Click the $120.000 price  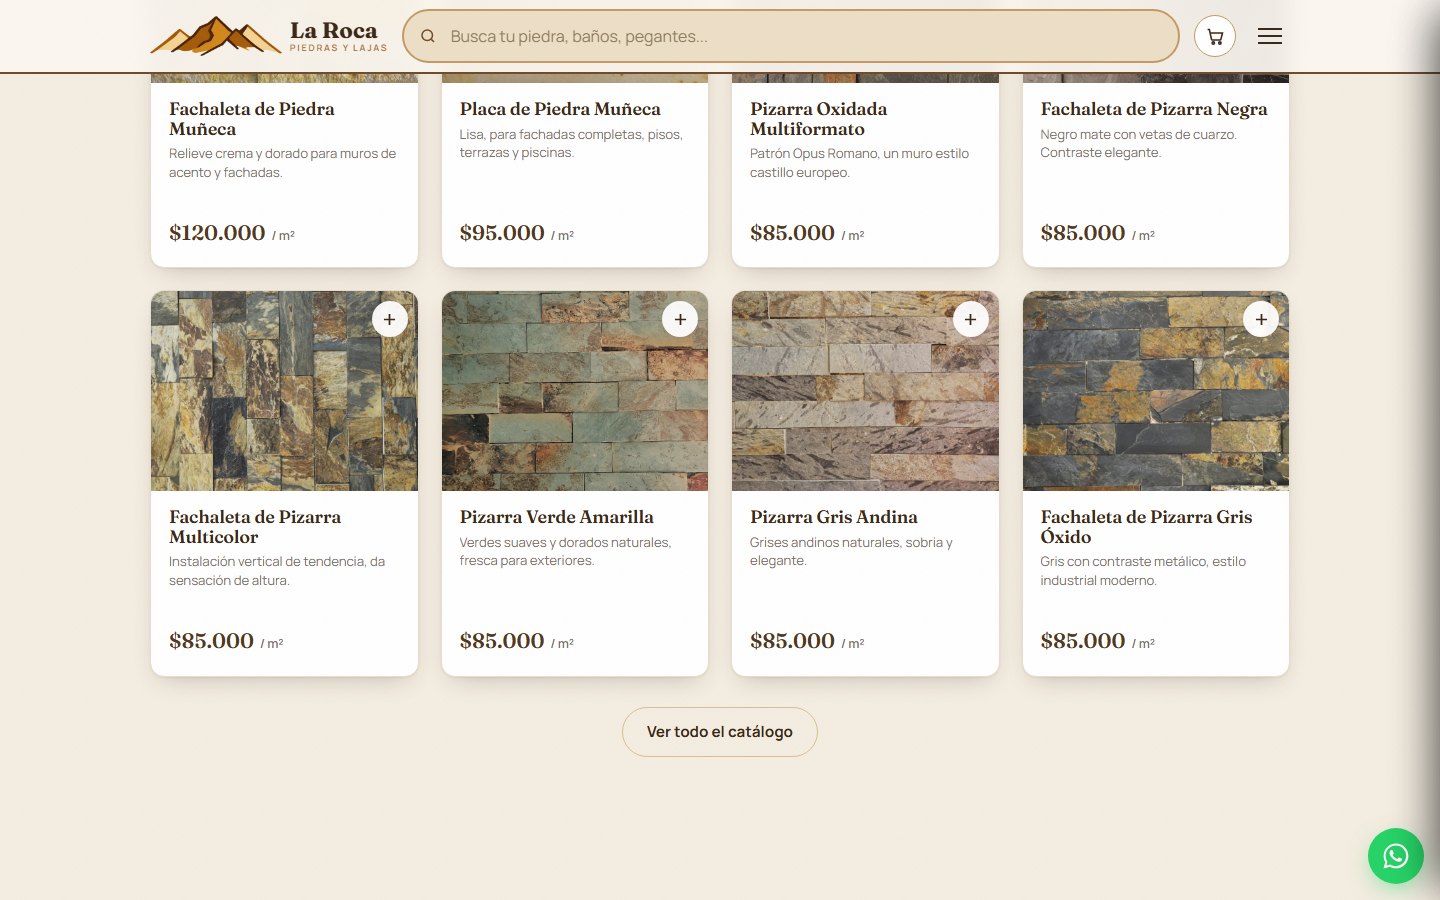click(217, 233)
